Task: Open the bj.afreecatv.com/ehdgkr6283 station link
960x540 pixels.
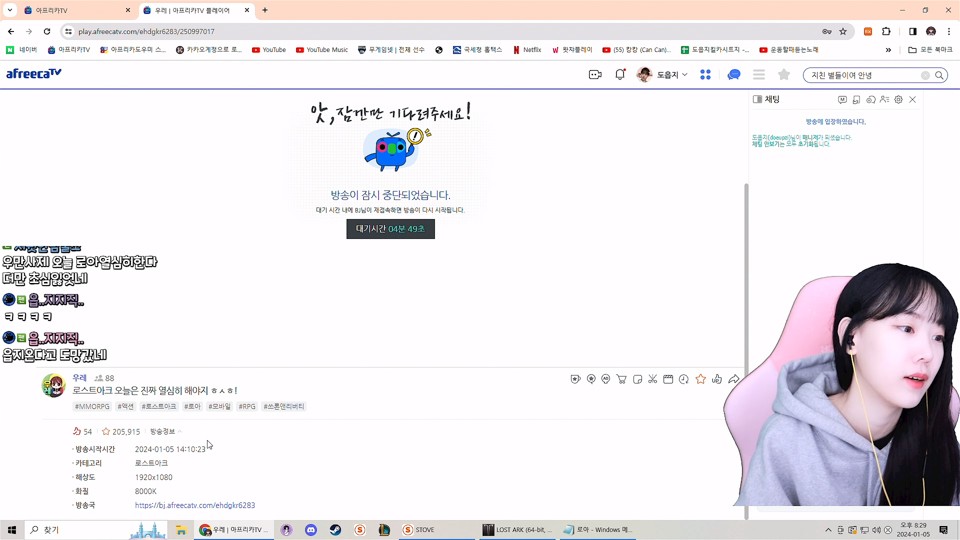Action: click(x=195, y=505)
